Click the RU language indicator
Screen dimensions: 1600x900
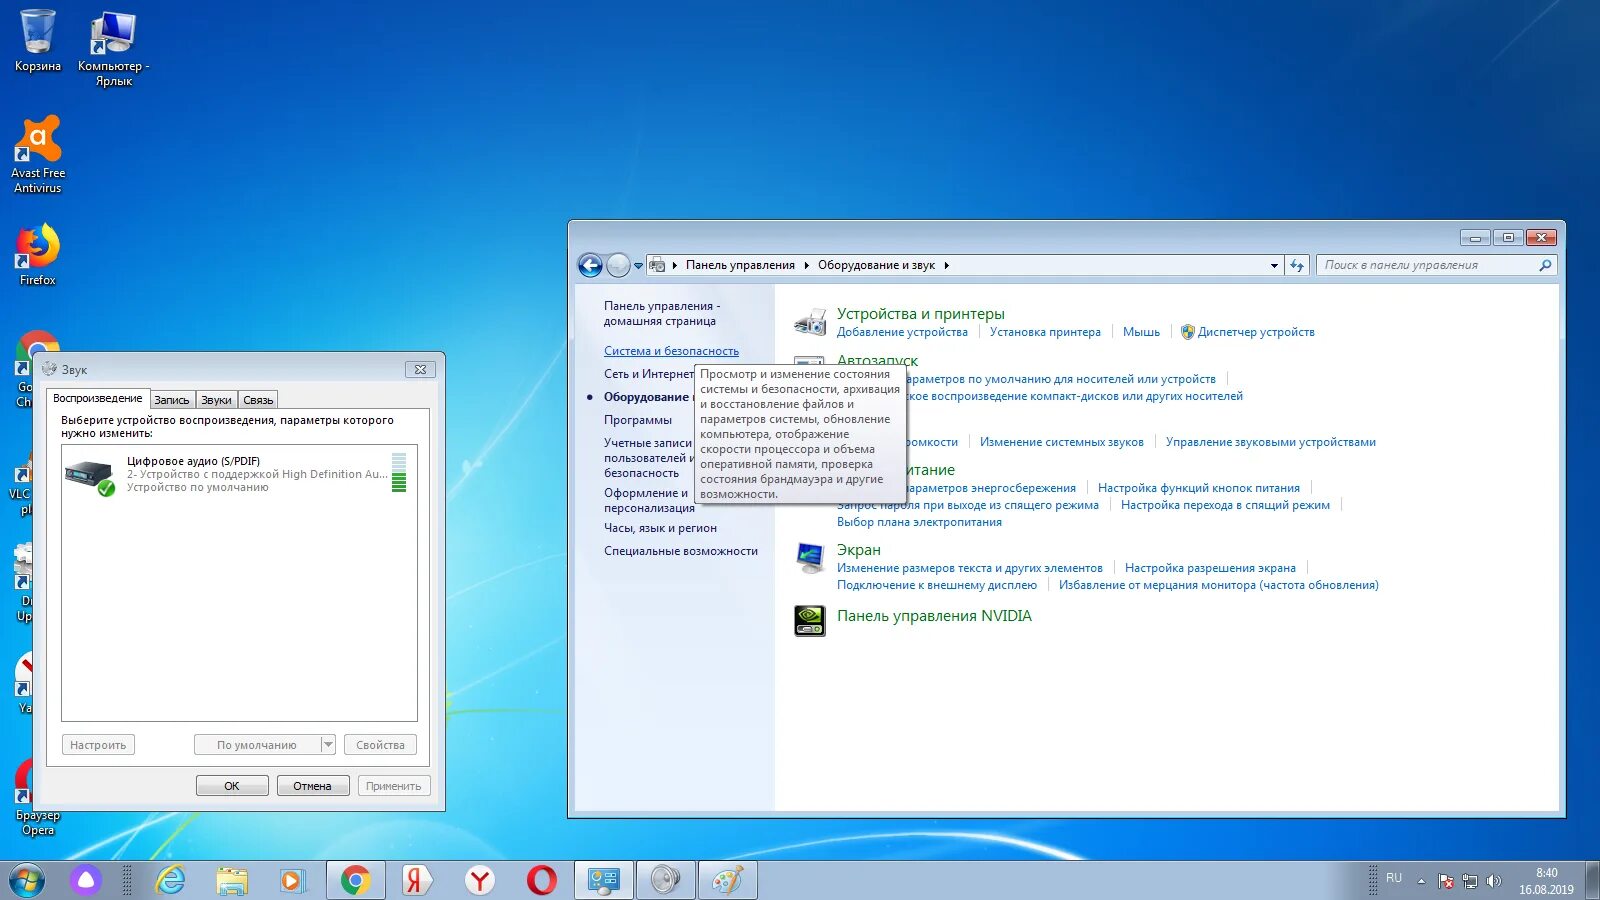pyautogui.click(x=1394, y=878)
